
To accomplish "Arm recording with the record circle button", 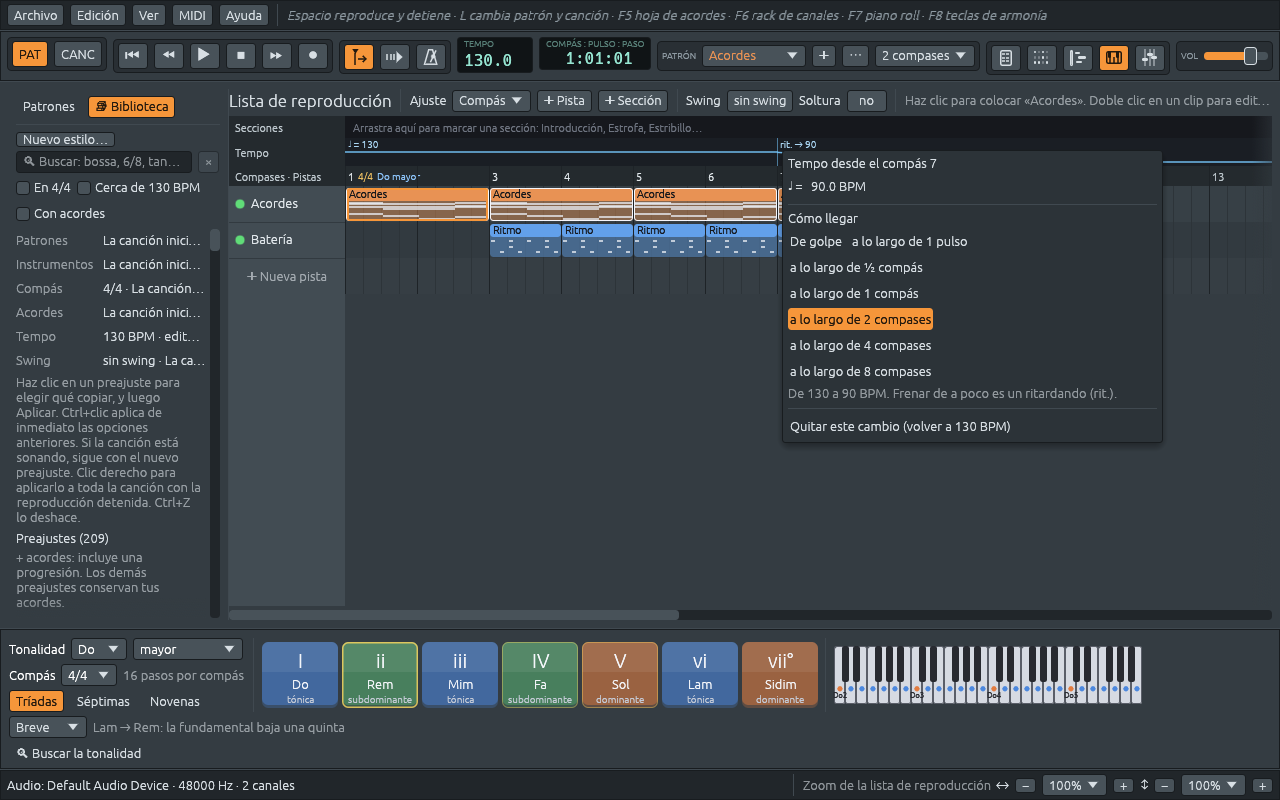I will (x=314, y=56).
